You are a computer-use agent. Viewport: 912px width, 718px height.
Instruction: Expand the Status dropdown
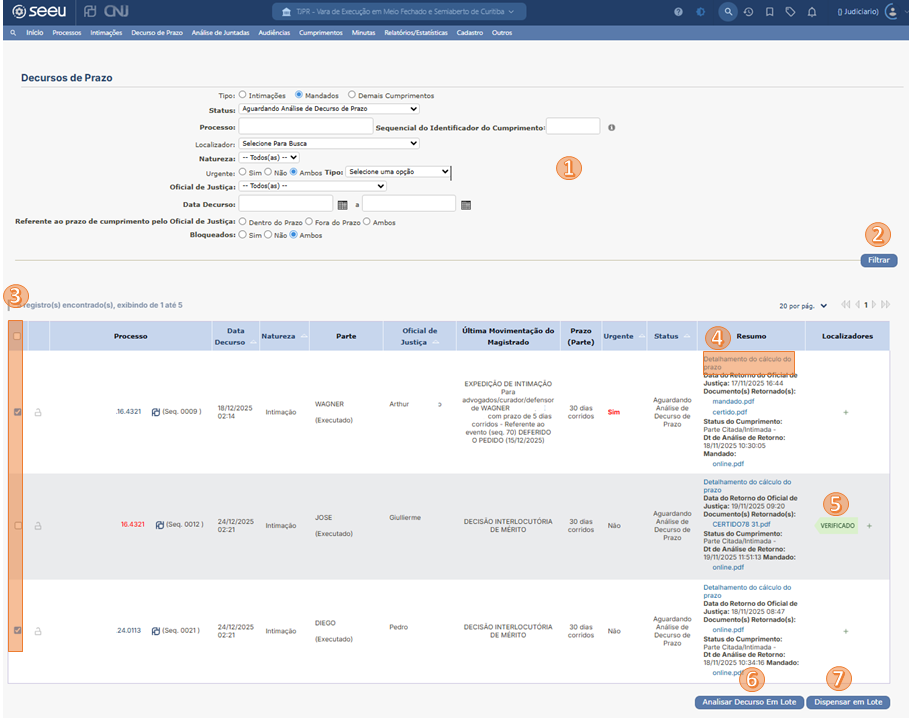(328, 109)
